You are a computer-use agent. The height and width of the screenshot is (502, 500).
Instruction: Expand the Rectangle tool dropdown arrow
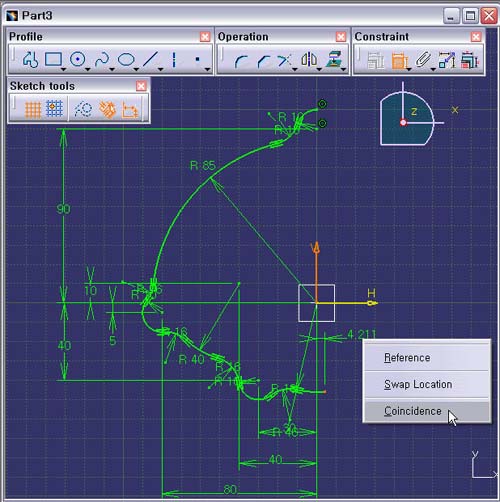coord(63,69)
